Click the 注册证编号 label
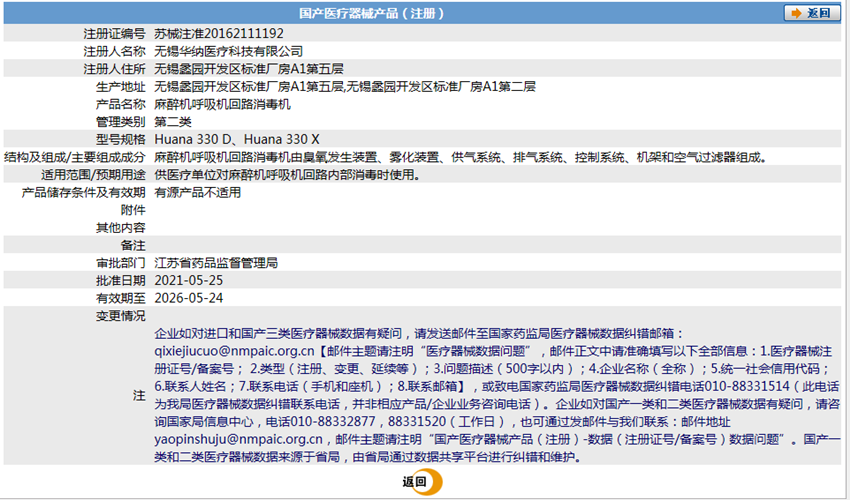 tap(114, 34)
